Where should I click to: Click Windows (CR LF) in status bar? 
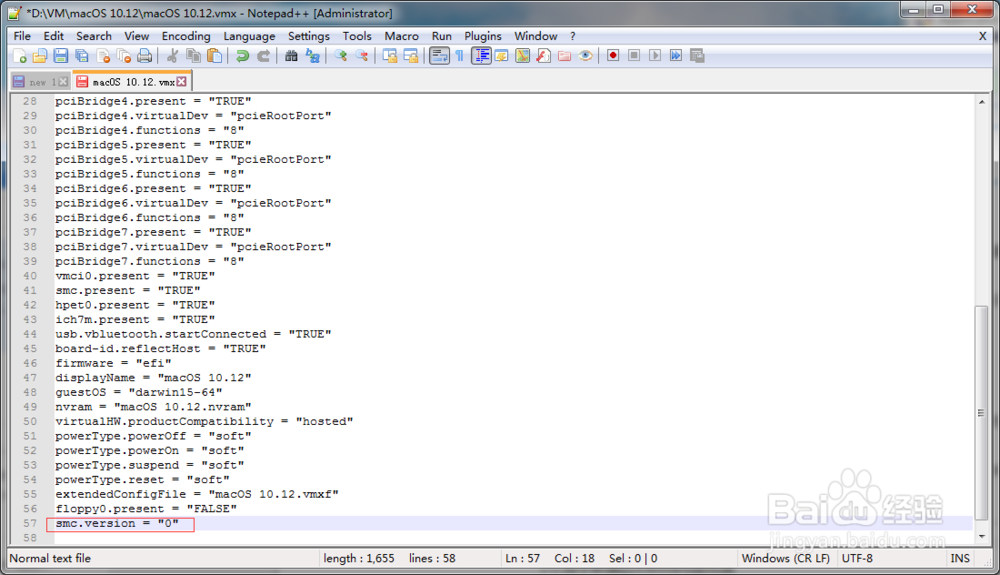coord(786,558)
